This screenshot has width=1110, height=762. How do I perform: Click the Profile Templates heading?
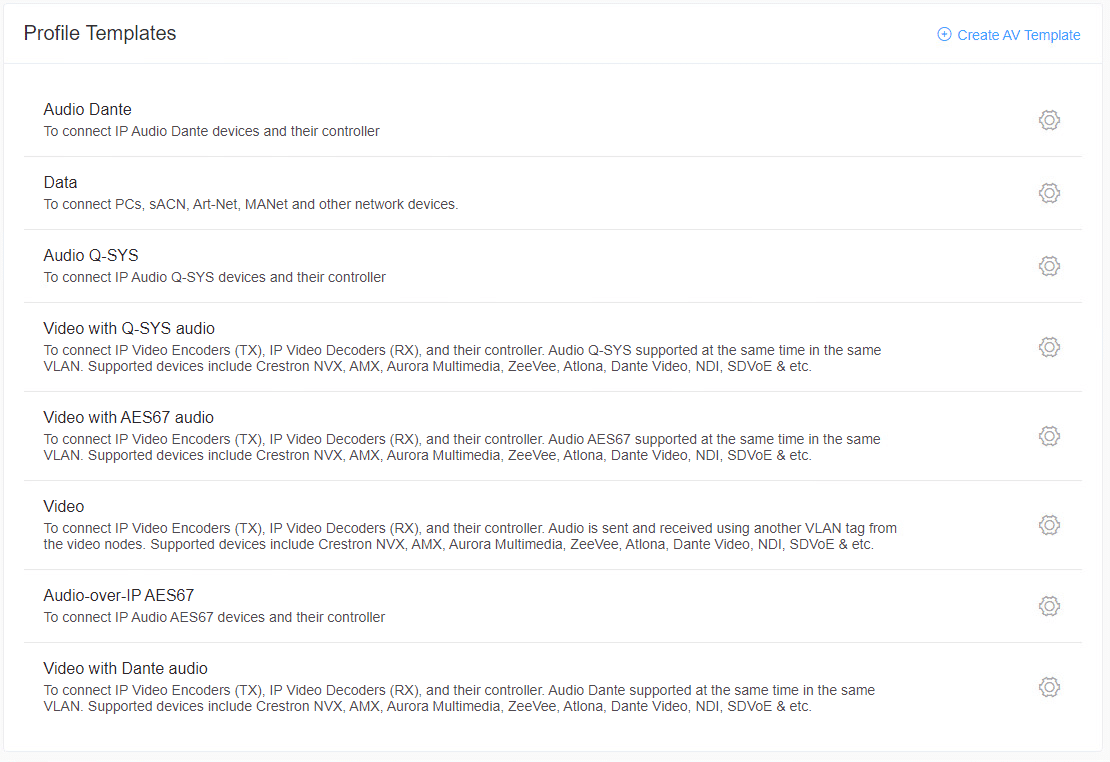[100, 33]
